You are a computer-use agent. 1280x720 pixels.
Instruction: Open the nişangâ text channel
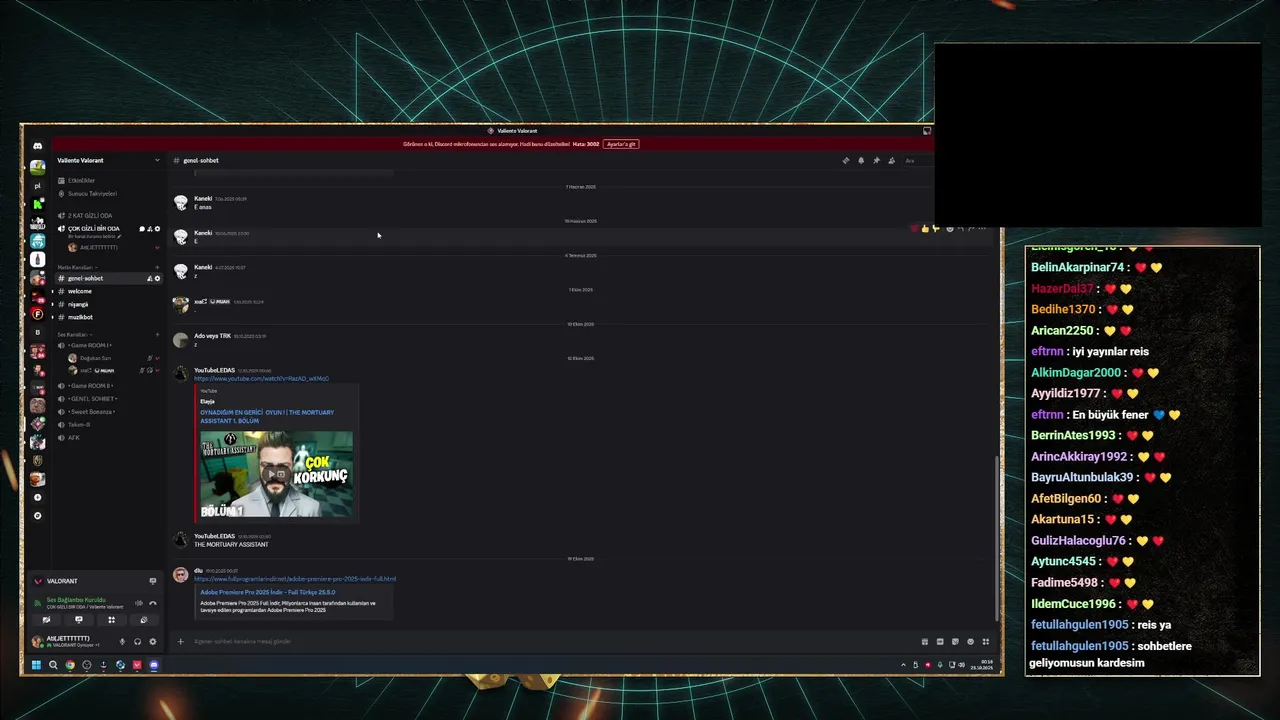click(108, 304)
